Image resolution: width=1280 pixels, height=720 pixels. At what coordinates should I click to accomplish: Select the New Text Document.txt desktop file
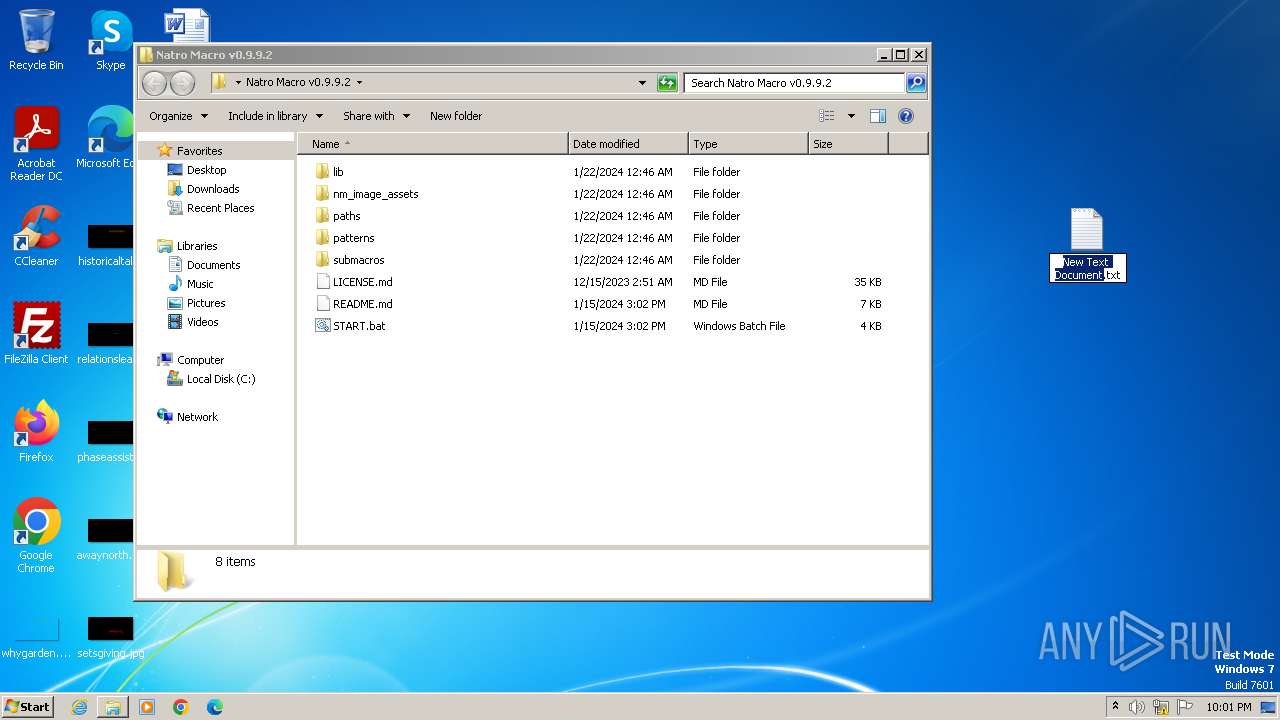click(x=1087, y=245)
